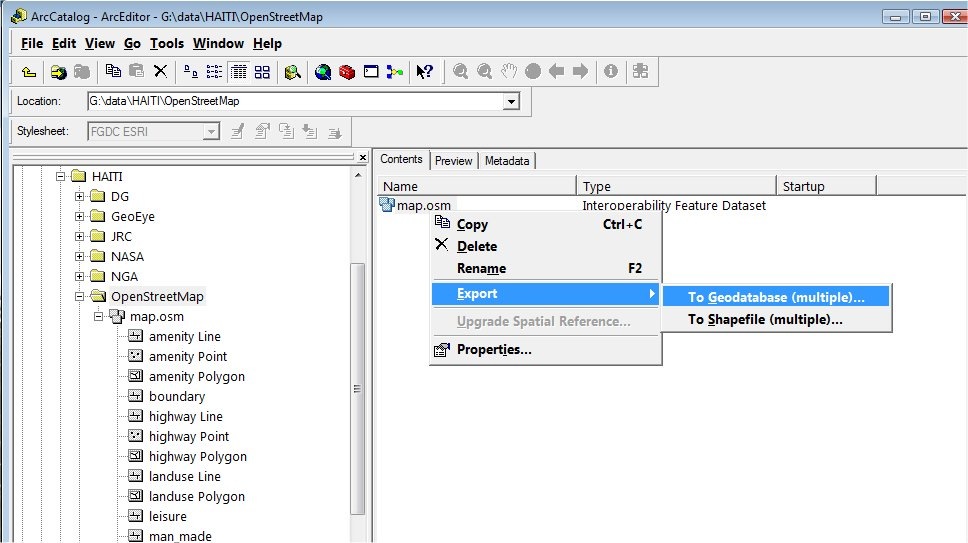The image size is (968, 543).
Task: Click the Export Metadata icon
Action: coord(310,131)
